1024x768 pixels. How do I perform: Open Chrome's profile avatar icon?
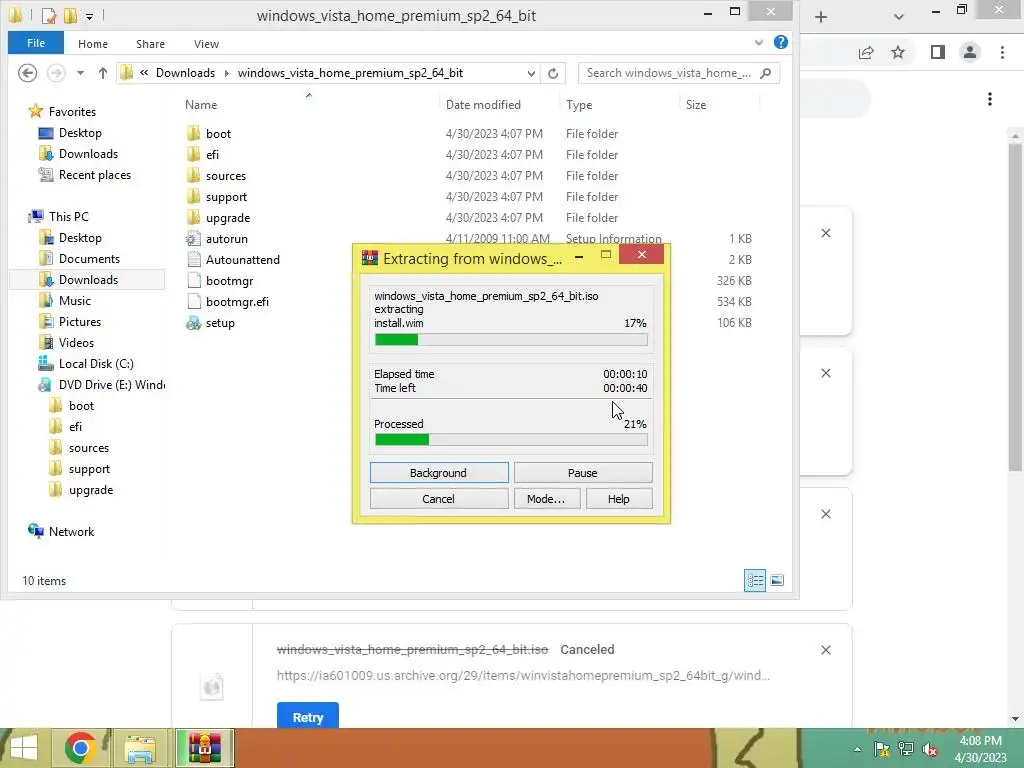[x=970, y=52]
